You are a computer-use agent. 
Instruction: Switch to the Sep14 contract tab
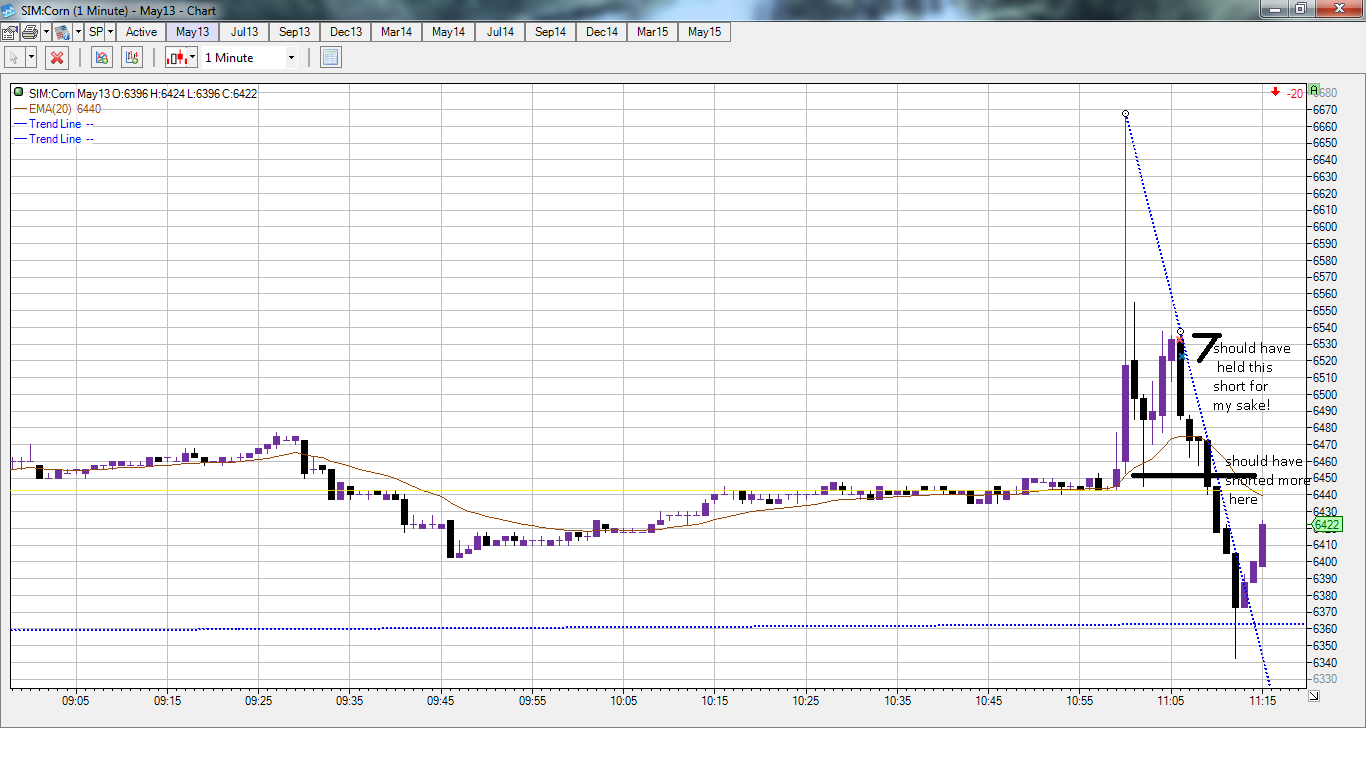click(551, 32)
